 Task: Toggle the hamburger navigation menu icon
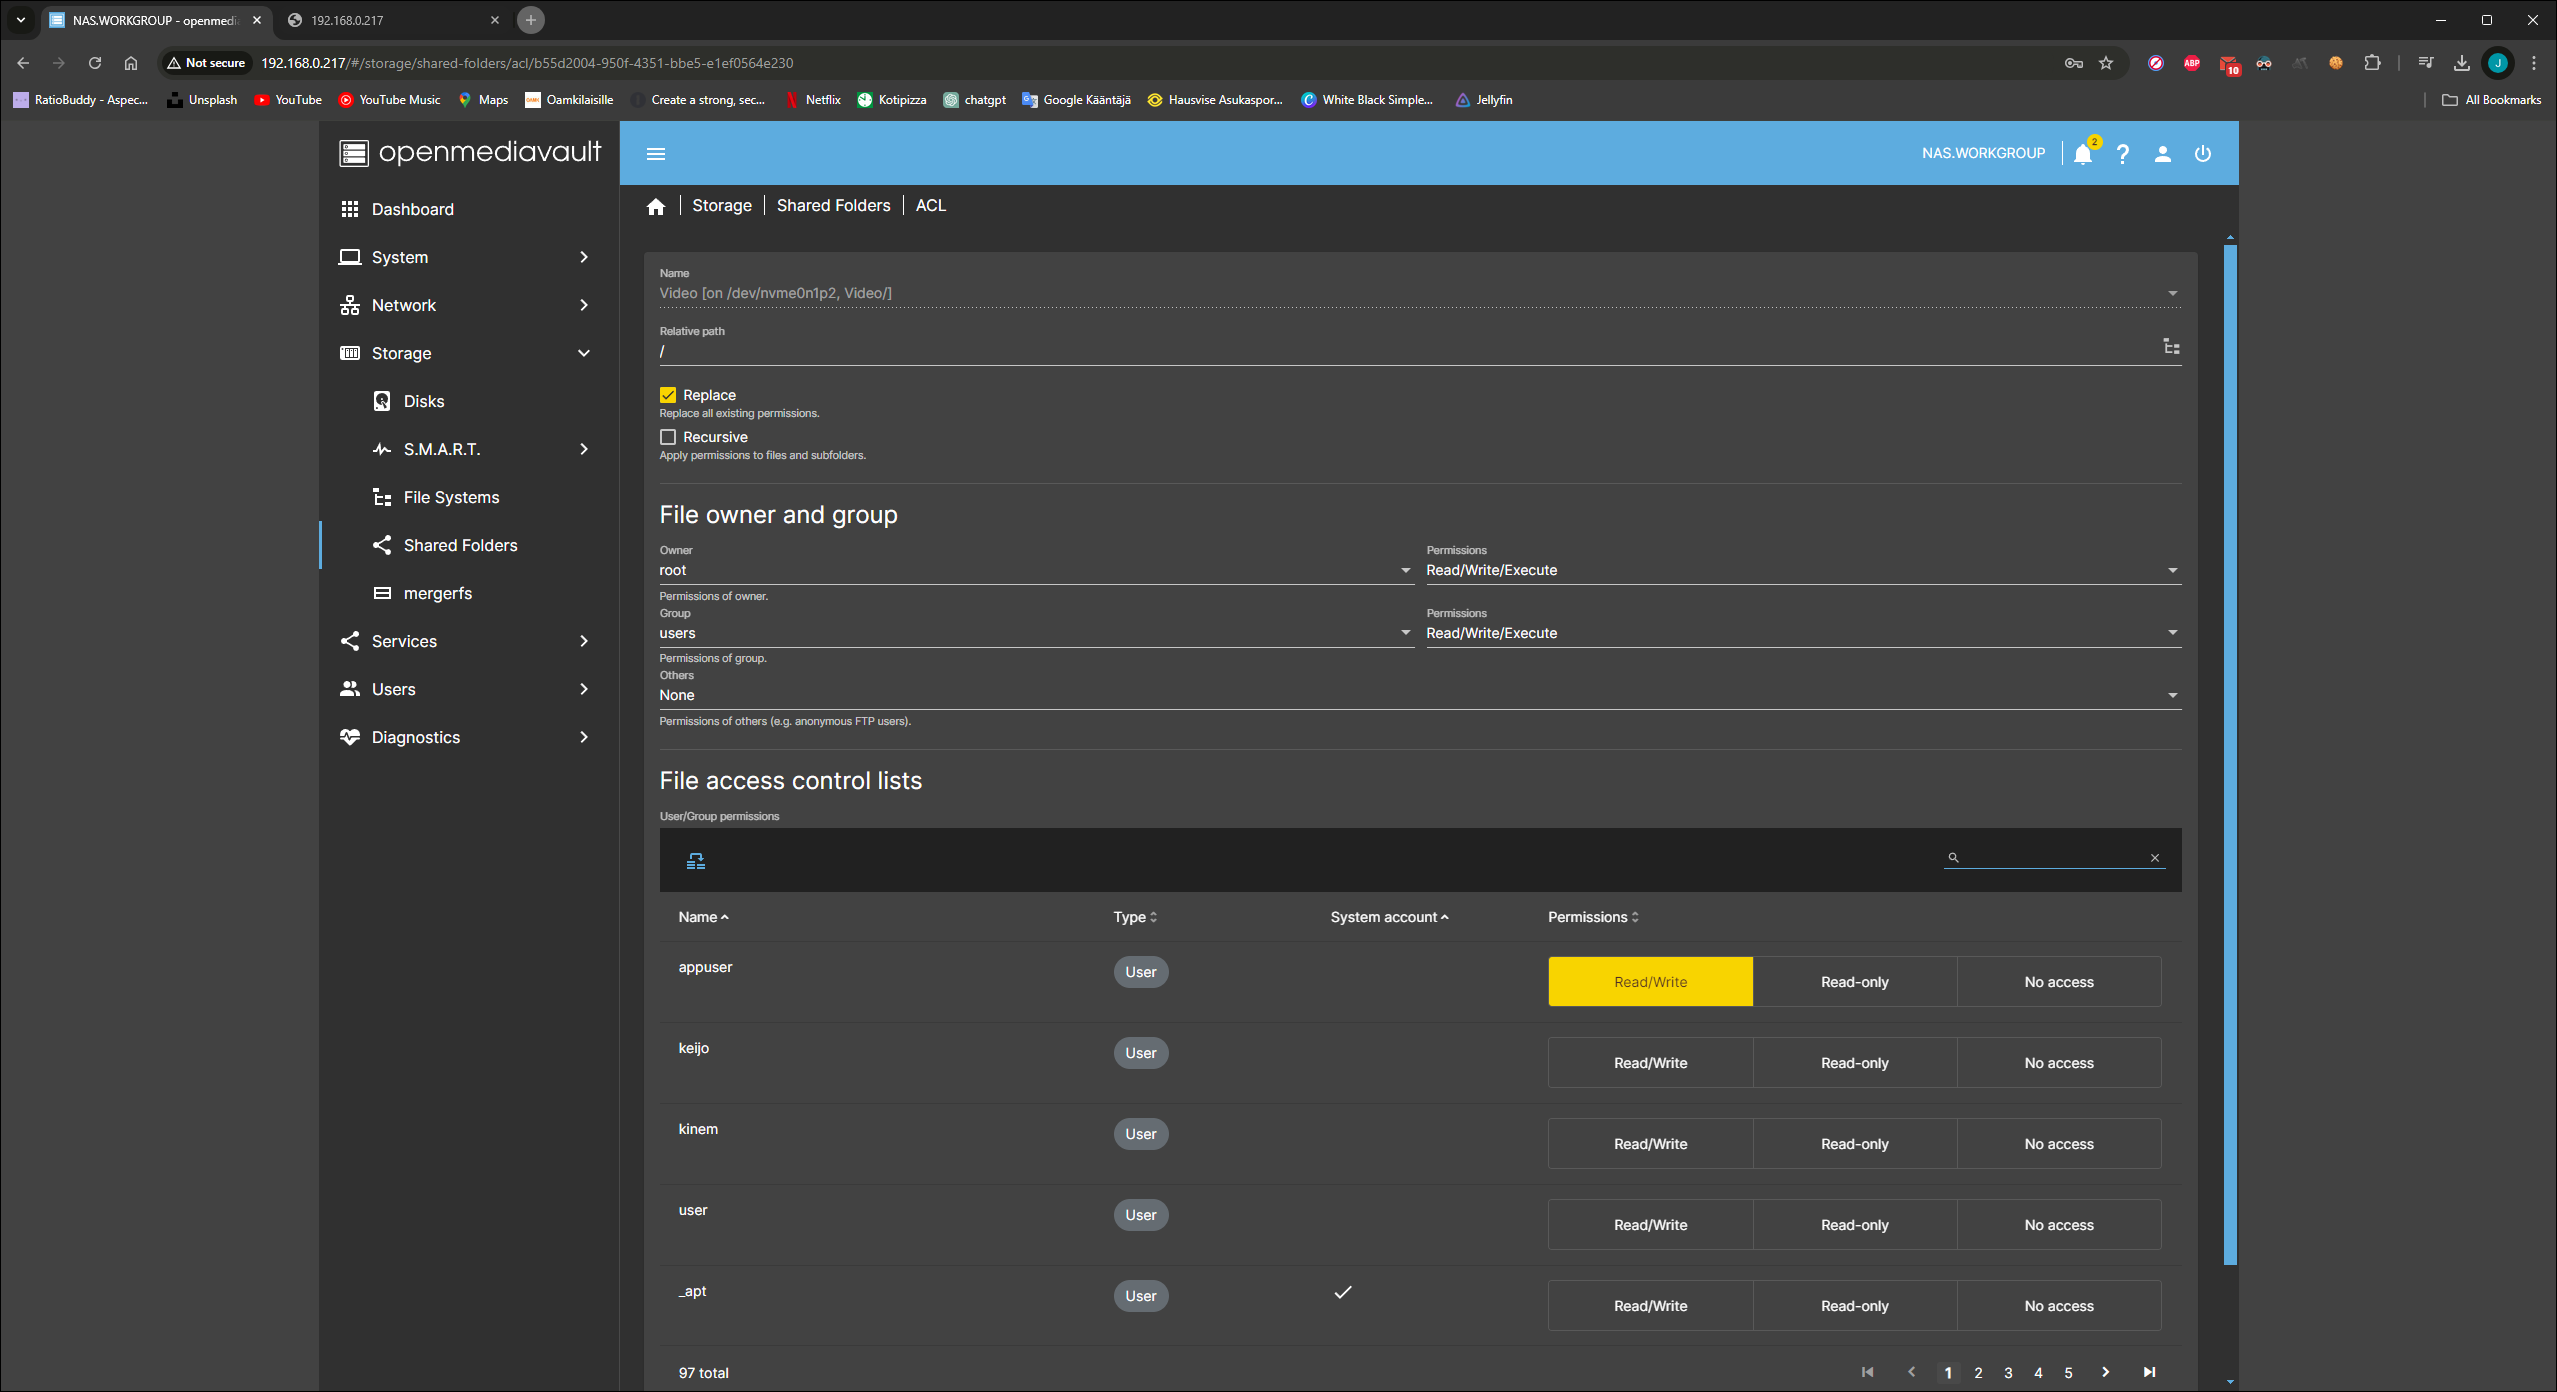(x=656, y=154)
